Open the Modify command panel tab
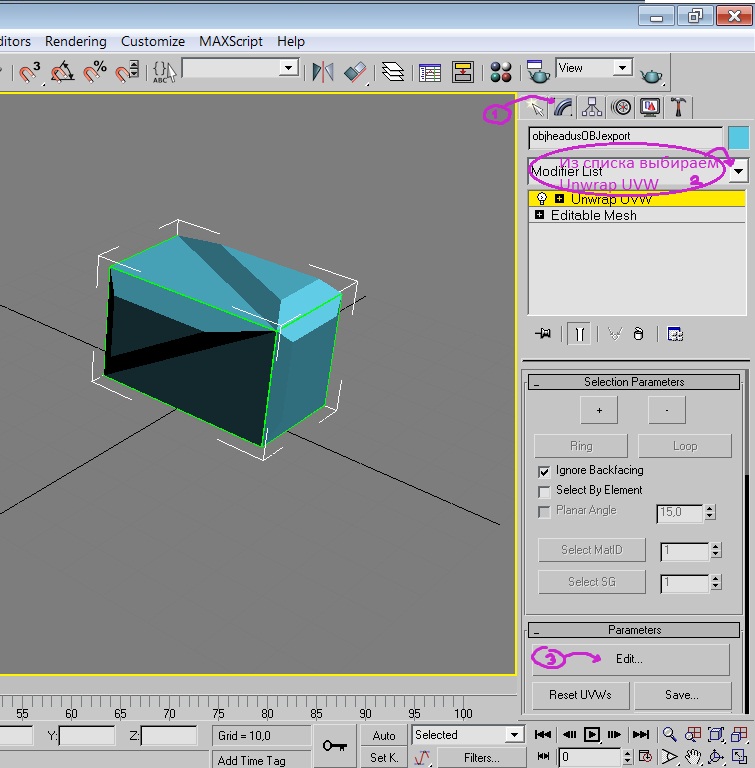Screen dimensions: 755x768 tap(564, 107)
